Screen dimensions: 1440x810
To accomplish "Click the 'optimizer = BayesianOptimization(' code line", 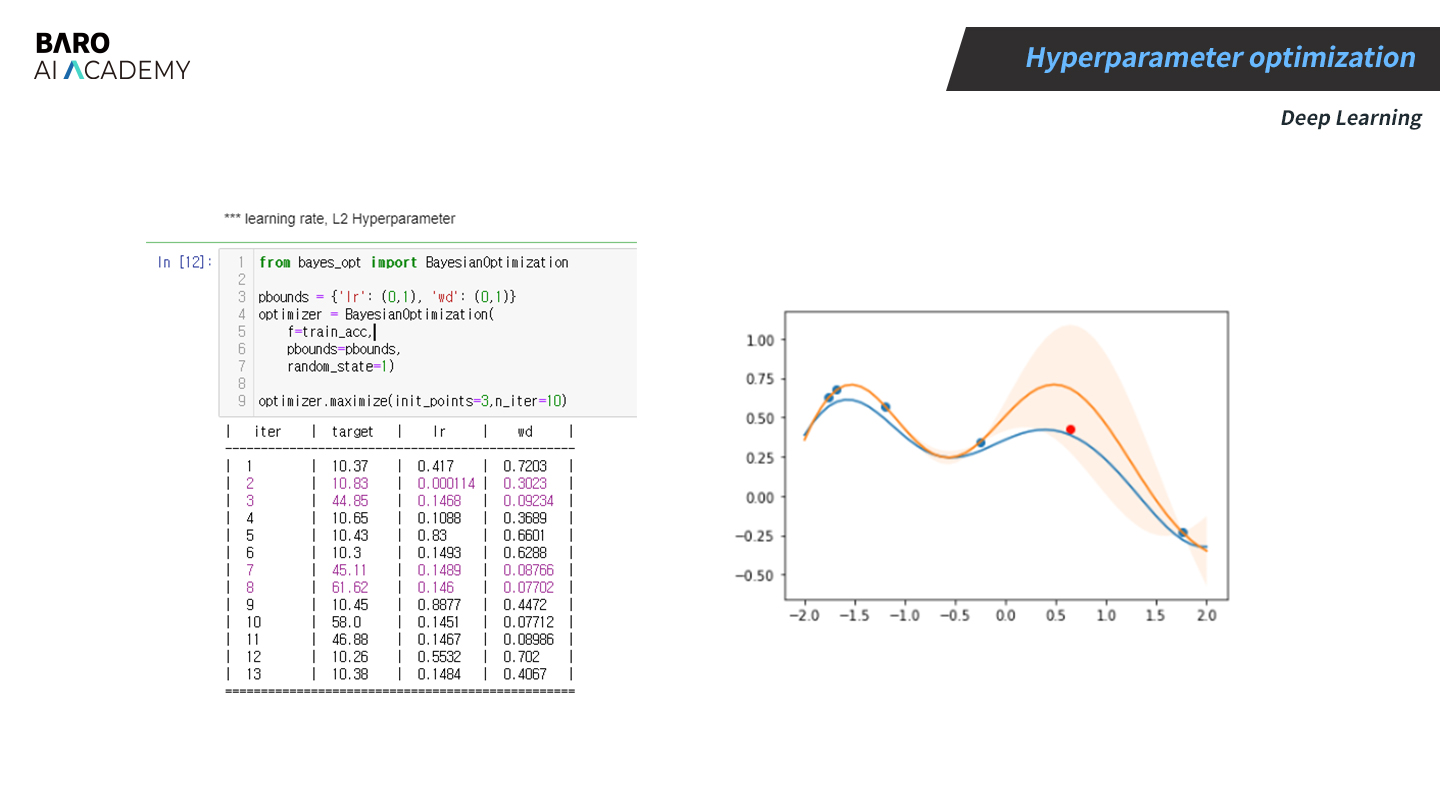I will click(x=376, y=314).
